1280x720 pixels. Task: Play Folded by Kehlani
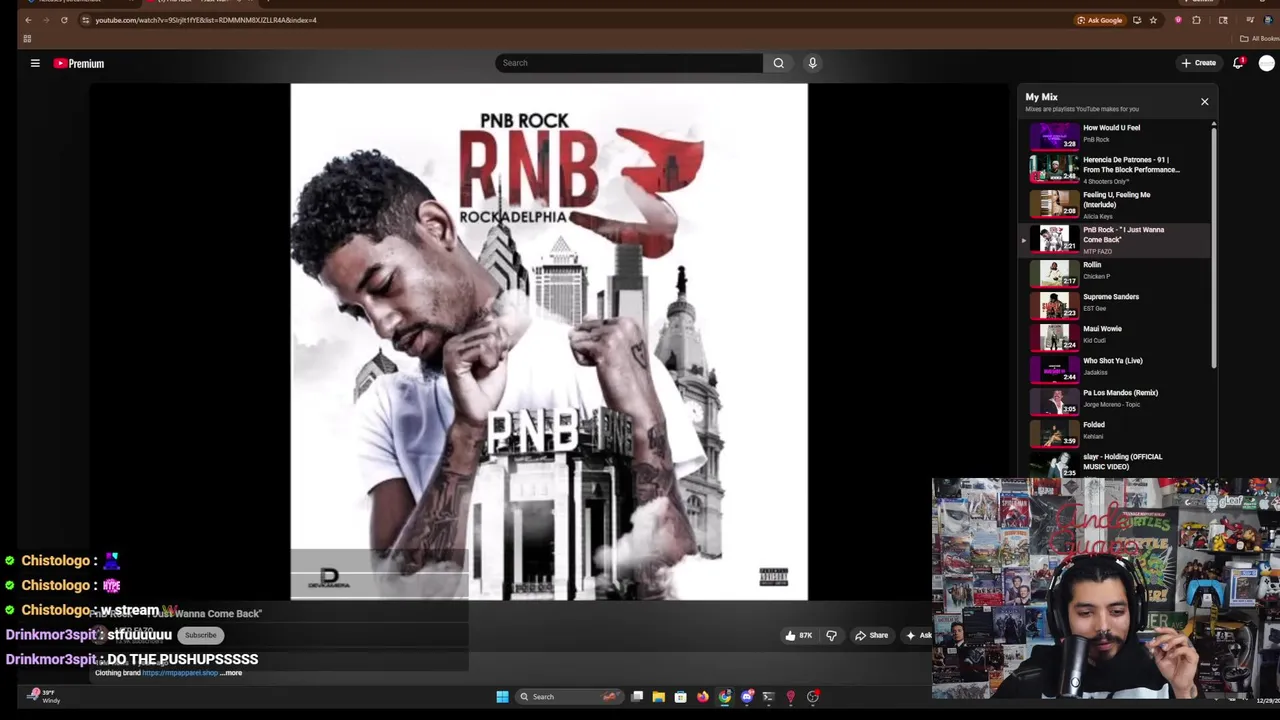(1118, 432)
